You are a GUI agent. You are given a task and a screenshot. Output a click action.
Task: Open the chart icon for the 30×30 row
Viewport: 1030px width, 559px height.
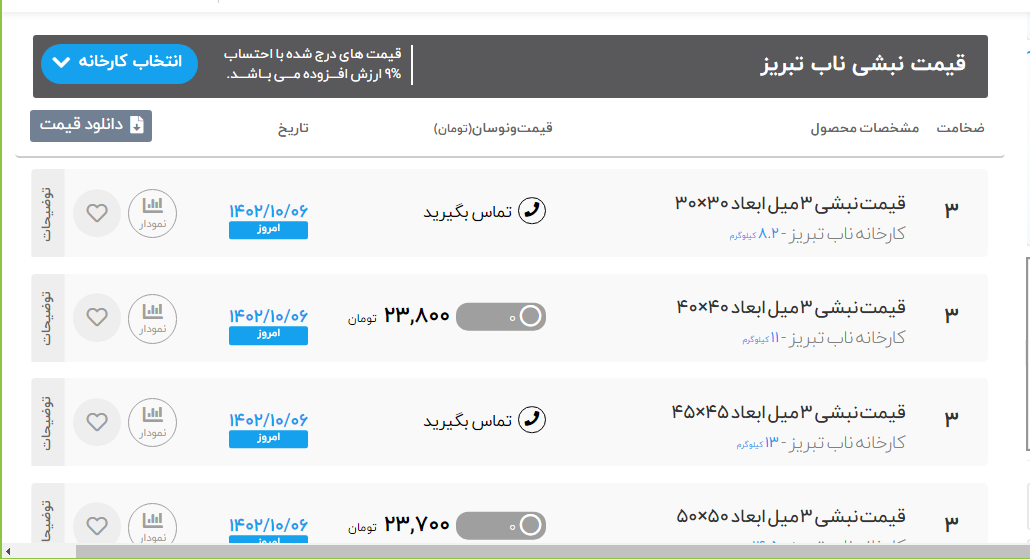point(152,212)
